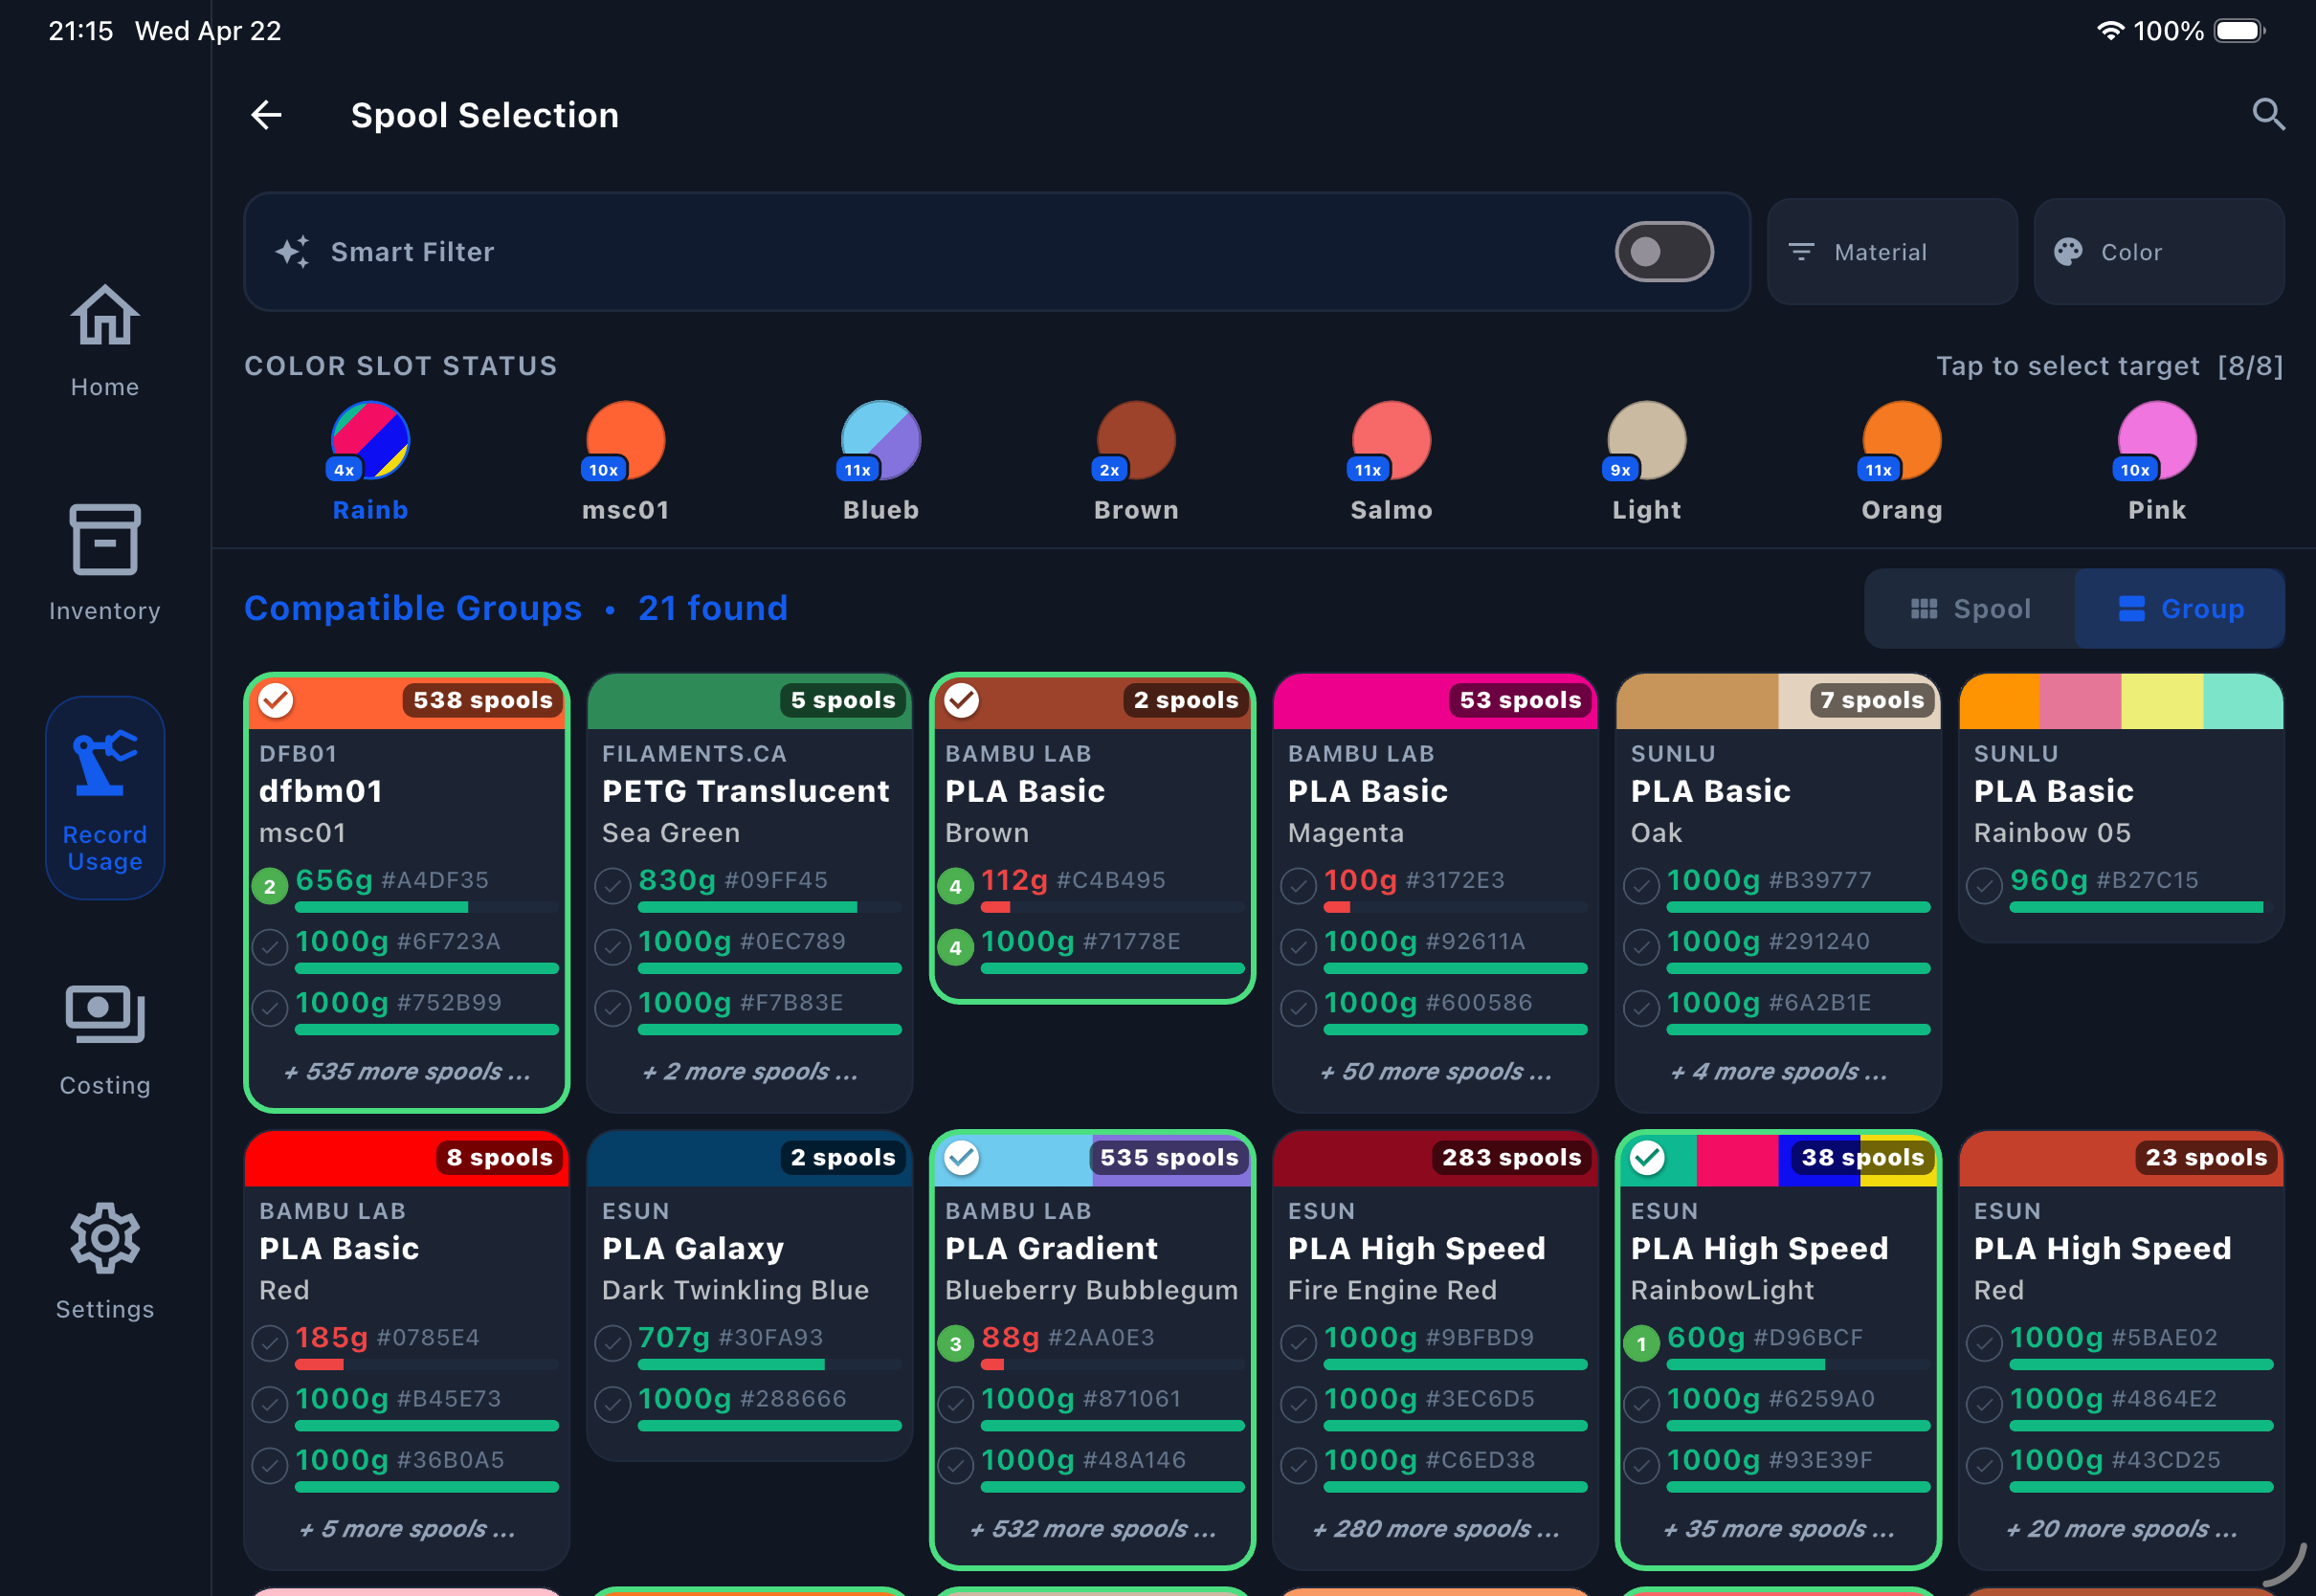
Task: Go back with the arrow icon
Action: 266,115
